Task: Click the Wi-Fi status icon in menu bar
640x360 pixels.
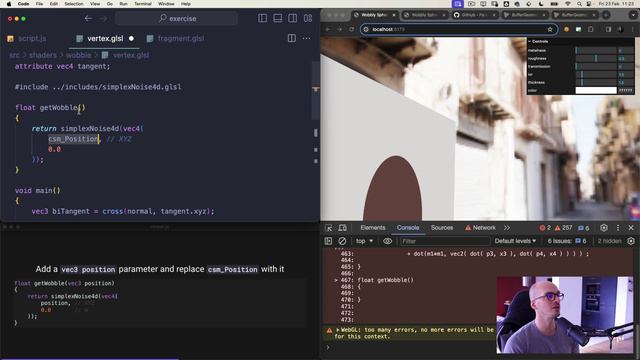Action: pos(568,4)
